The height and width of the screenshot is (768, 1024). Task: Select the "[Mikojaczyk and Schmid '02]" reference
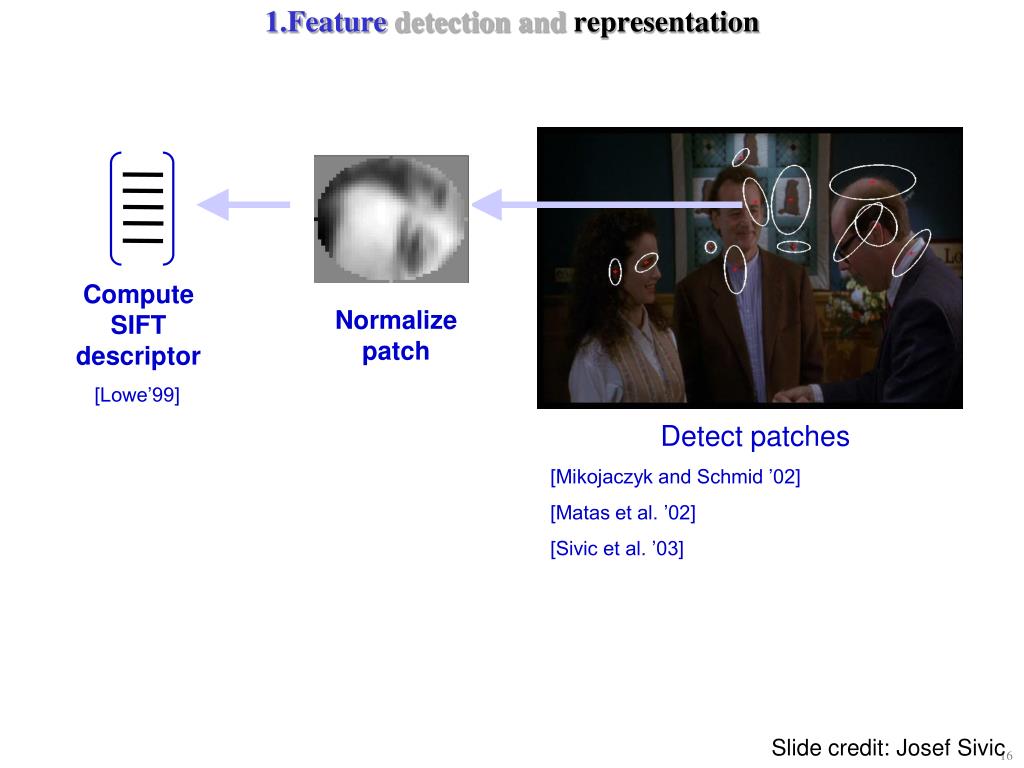coord(675,477)
